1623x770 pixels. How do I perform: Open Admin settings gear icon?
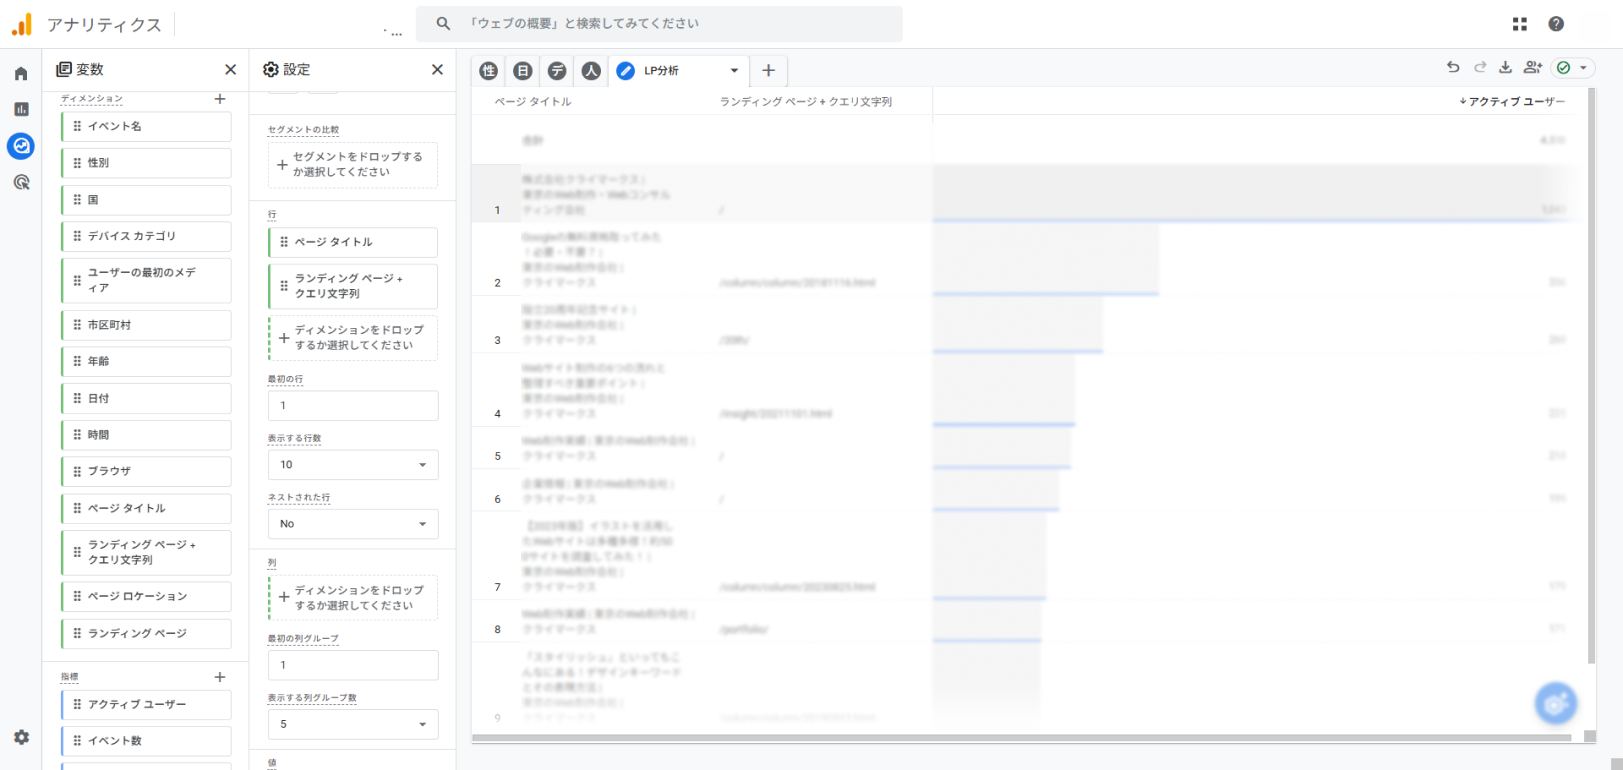pyautogui.click(x=21, y=737)
